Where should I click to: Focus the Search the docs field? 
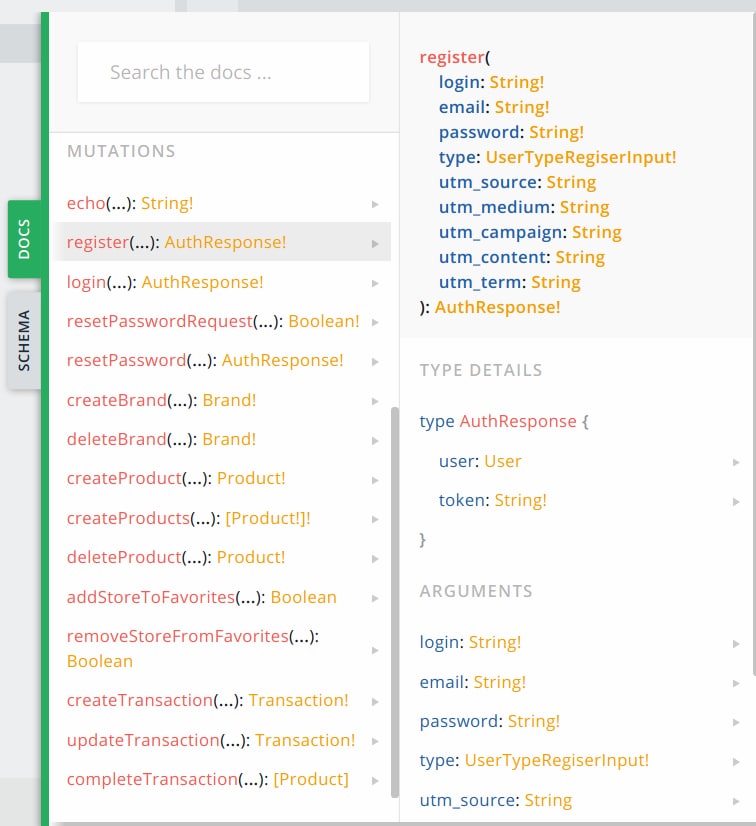click(223, 72)
